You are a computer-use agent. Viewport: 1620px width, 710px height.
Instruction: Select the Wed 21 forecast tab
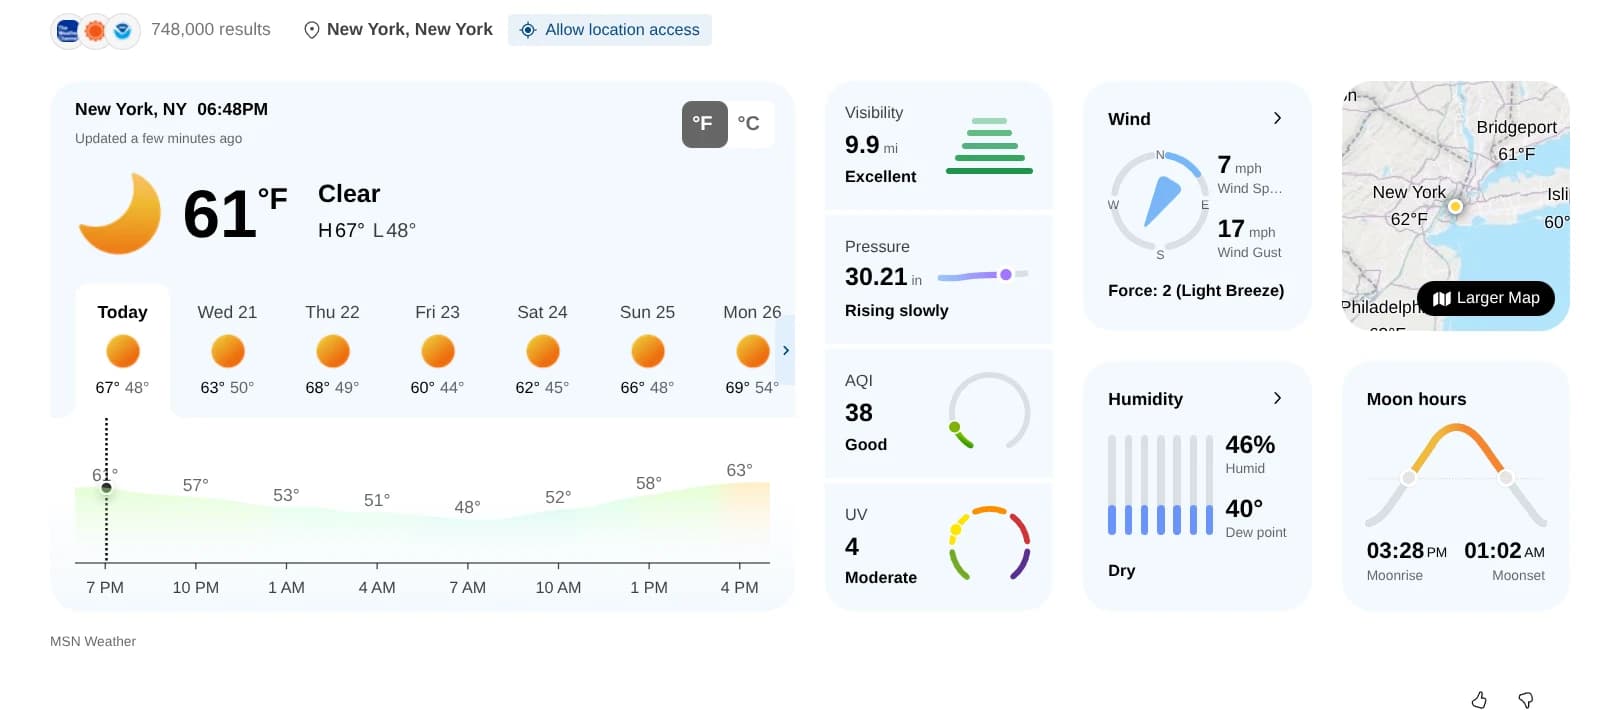[227, 350]
